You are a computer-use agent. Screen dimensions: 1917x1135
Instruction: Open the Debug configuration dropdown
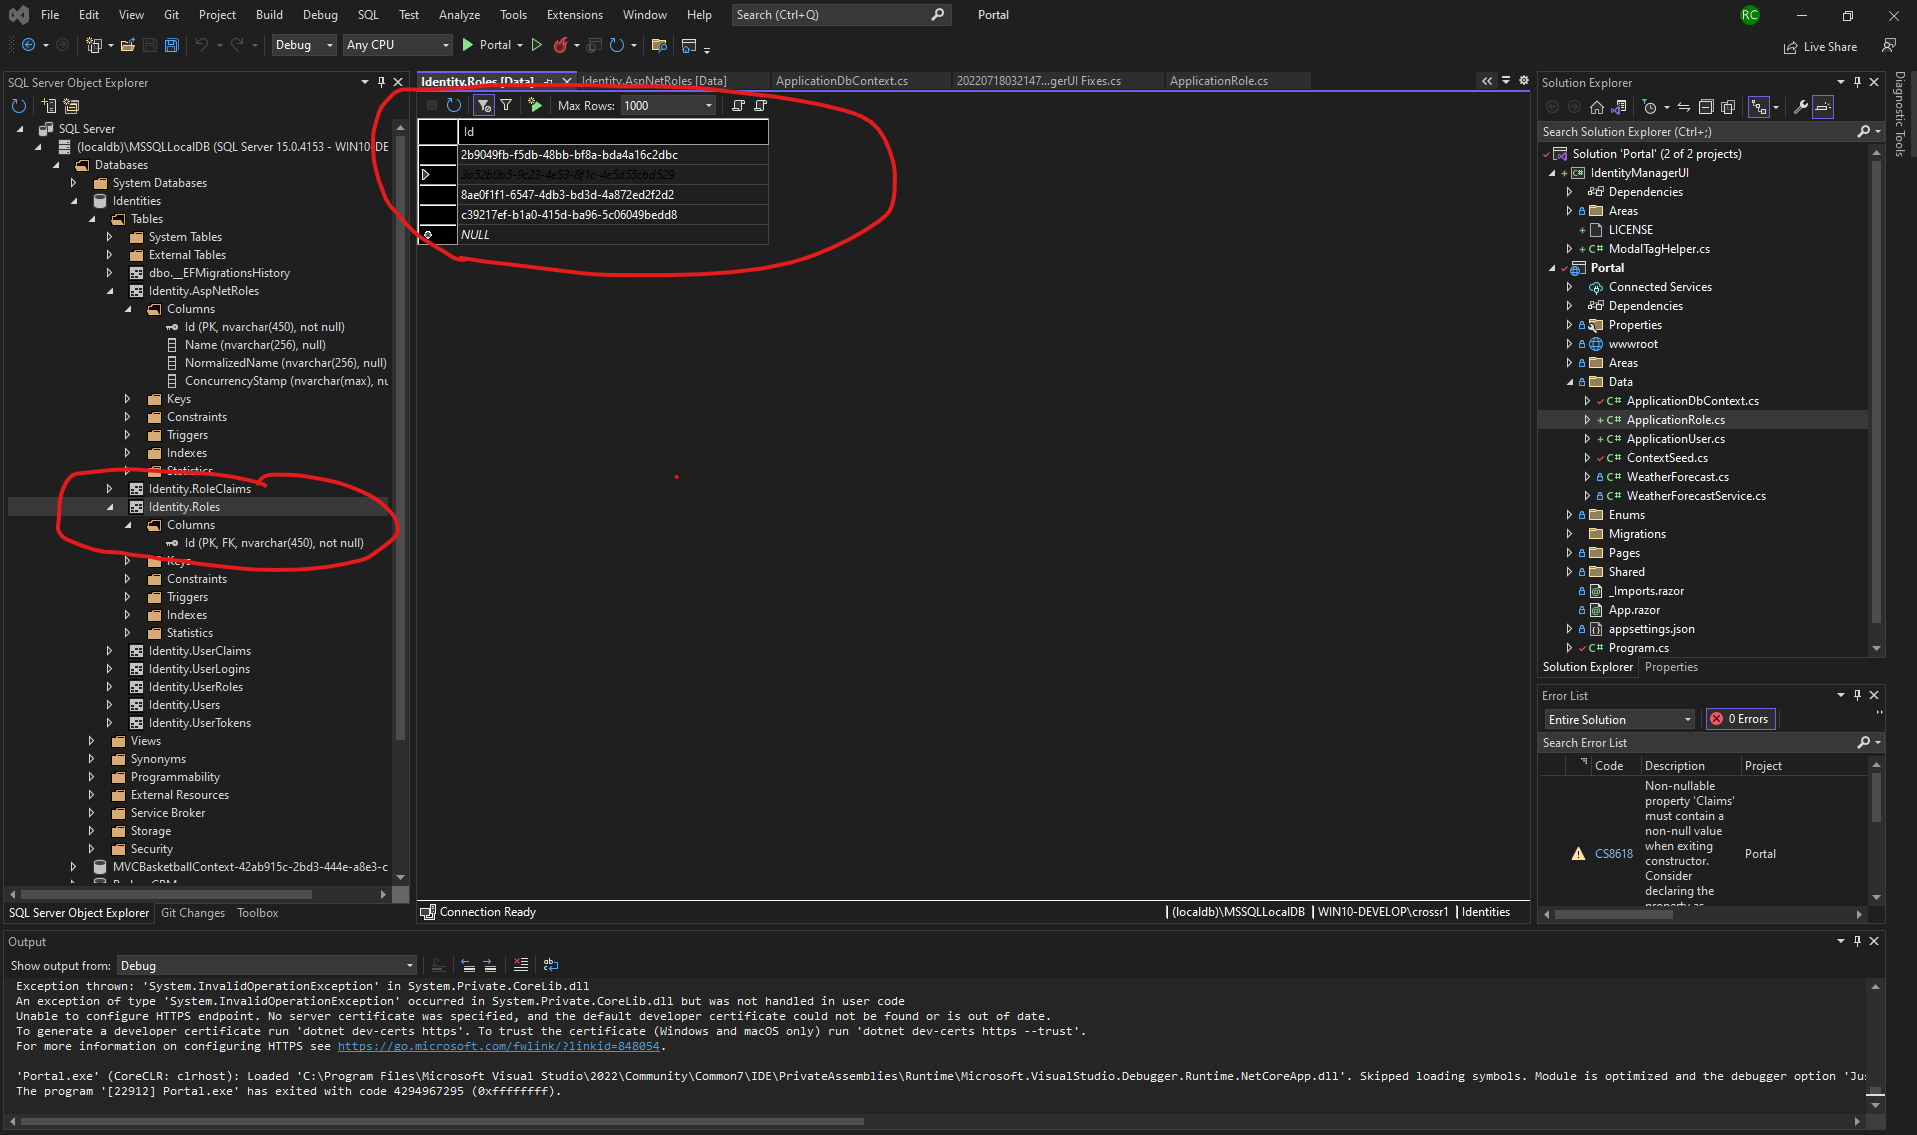303,45
